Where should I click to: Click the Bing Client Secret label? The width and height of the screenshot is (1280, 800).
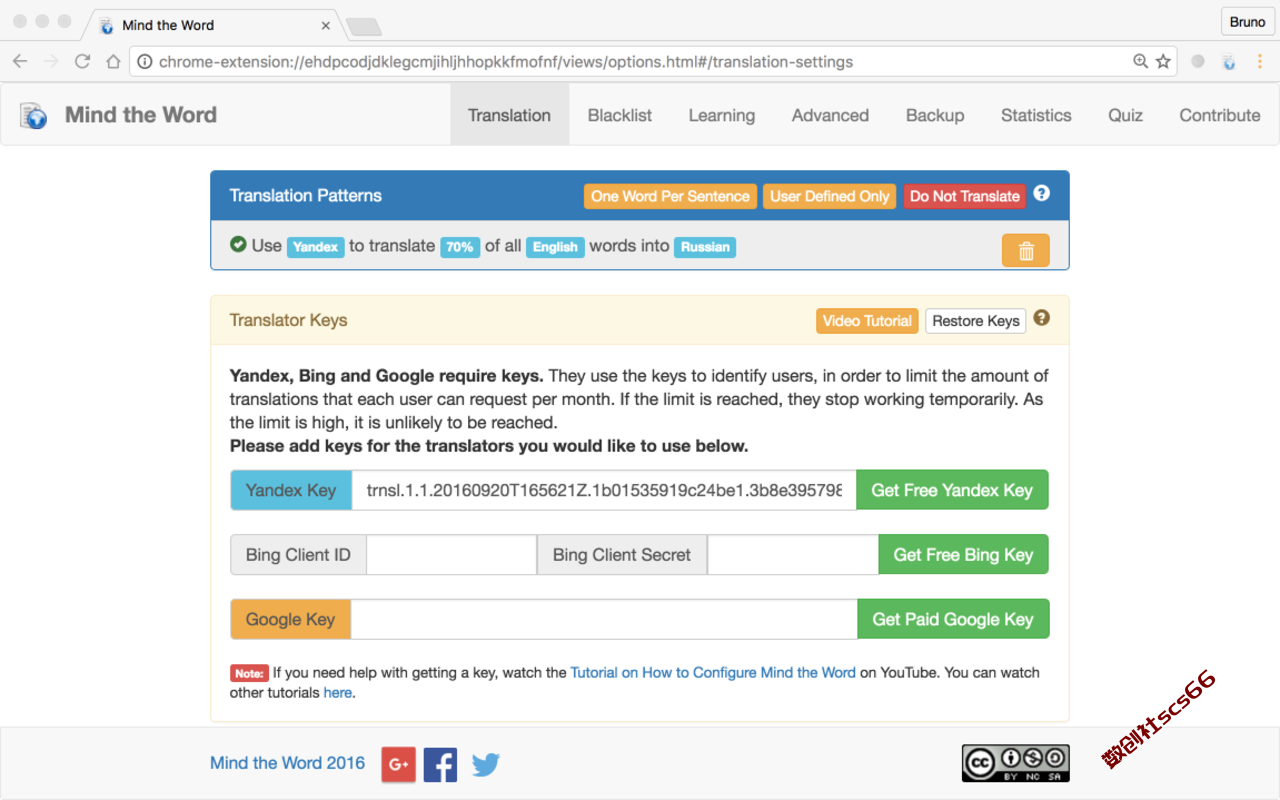click(622, 555)
